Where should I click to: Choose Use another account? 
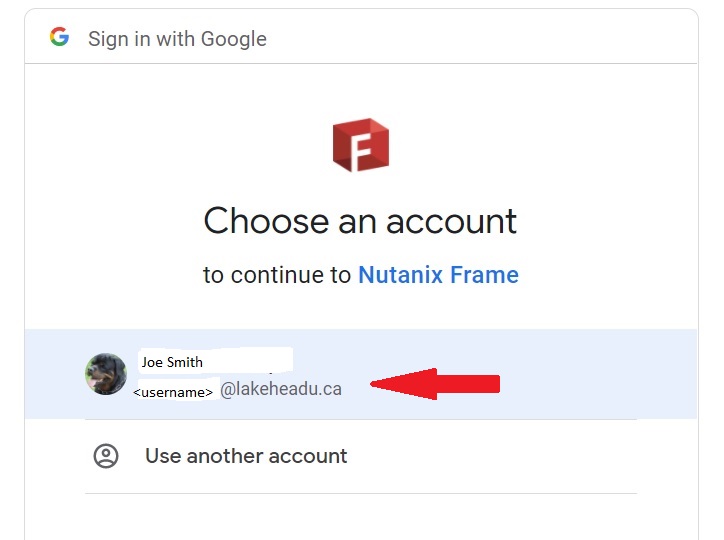[246, 456]
